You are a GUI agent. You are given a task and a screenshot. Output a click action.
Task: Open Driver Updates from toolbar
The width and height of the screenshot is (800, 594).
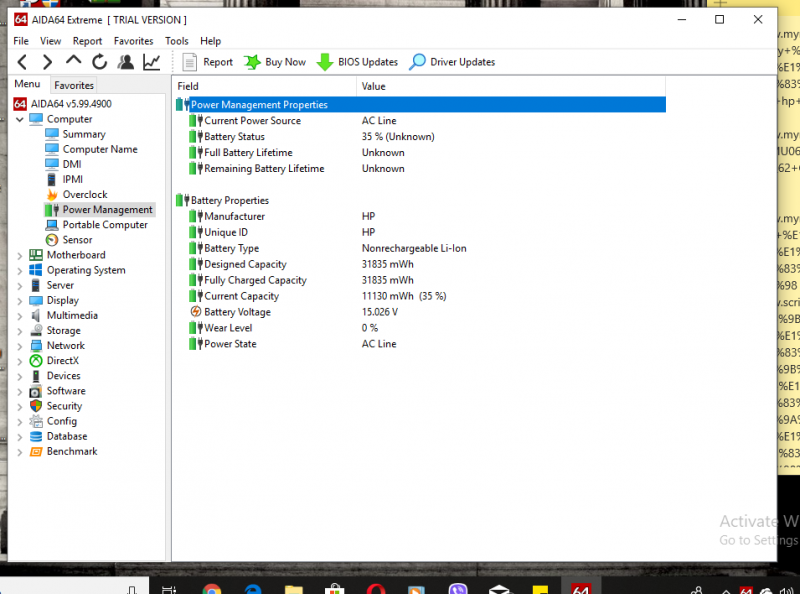[452, 62]
